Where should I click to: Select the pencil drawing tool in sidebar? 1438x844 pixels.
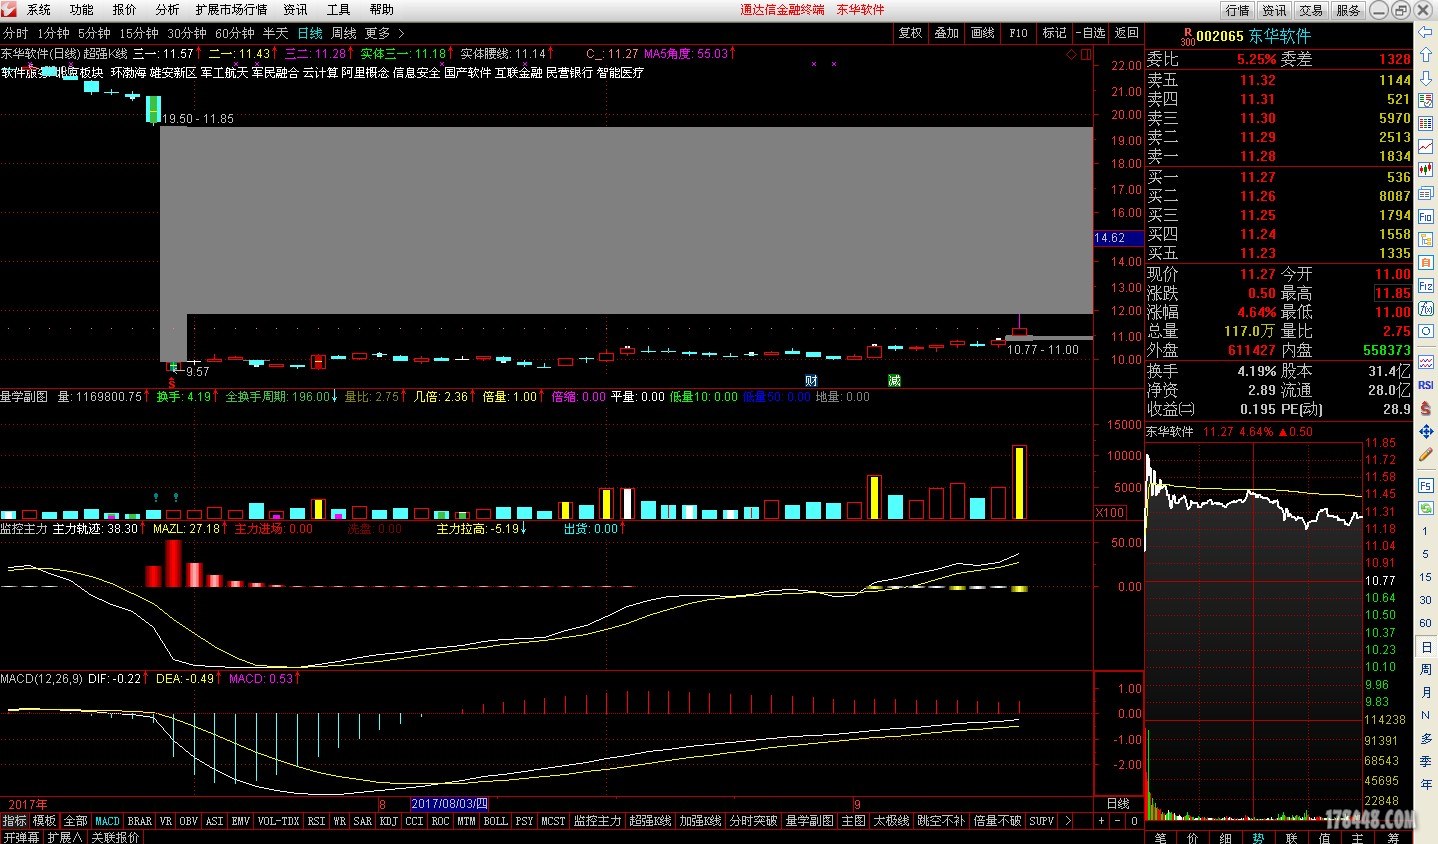(x=1426, y=455)
